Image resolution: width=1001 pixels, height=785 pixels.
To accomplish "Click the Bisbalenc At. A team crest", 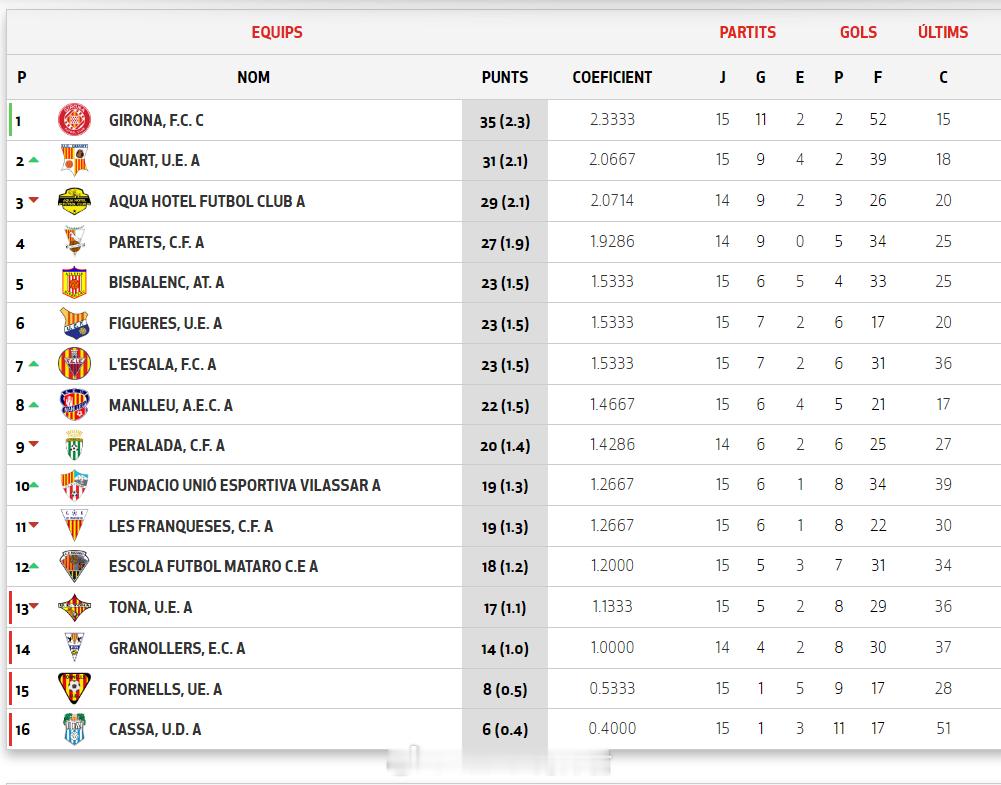I will tap(74, 282).
